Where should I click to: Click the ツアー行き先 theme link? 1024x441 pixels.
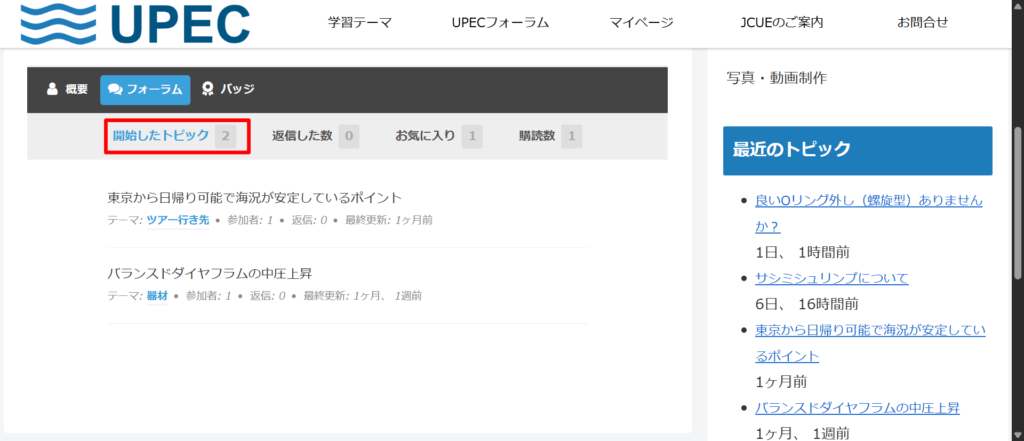pyautogui.click(x=177, y=220)
